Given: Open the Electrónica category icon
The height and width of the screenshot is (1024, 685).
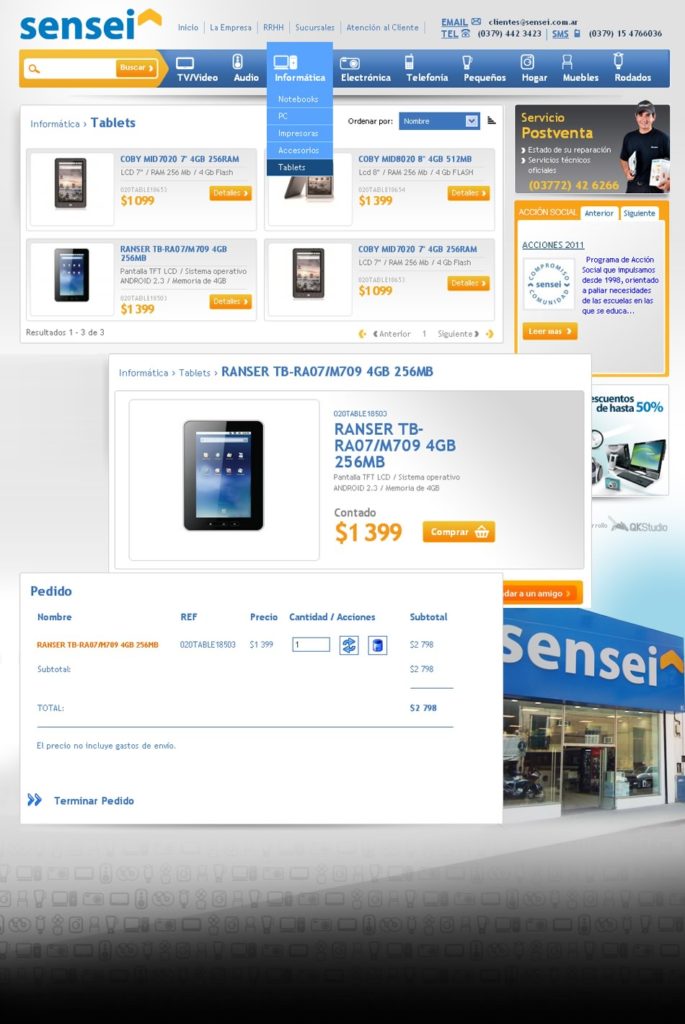Looking at the screenshot, I should [x=350, y=63].
